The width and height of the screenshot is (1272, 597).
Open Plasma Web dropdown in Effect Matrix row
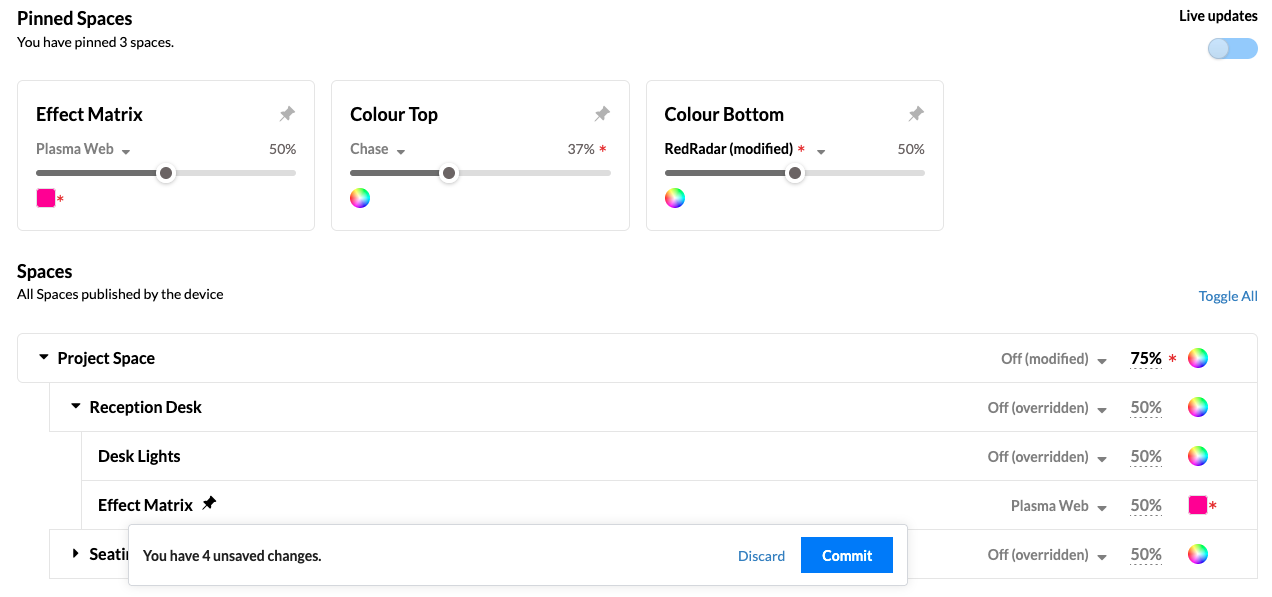[1059, 506]
